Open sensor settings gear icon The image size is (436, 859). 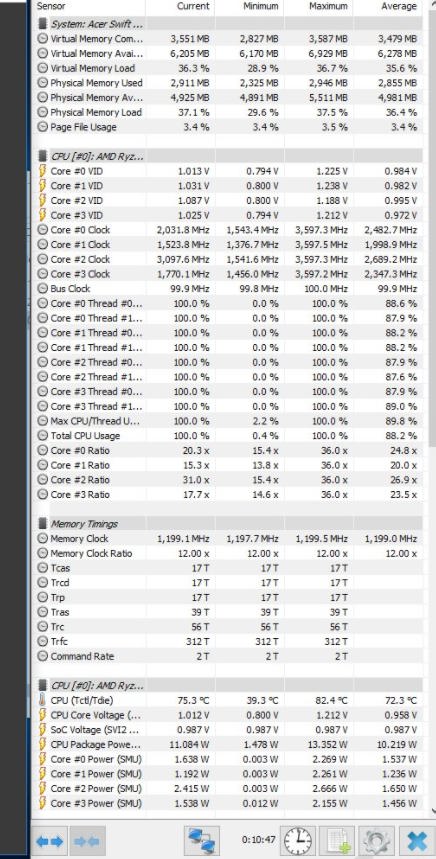(x=376, y=841)
